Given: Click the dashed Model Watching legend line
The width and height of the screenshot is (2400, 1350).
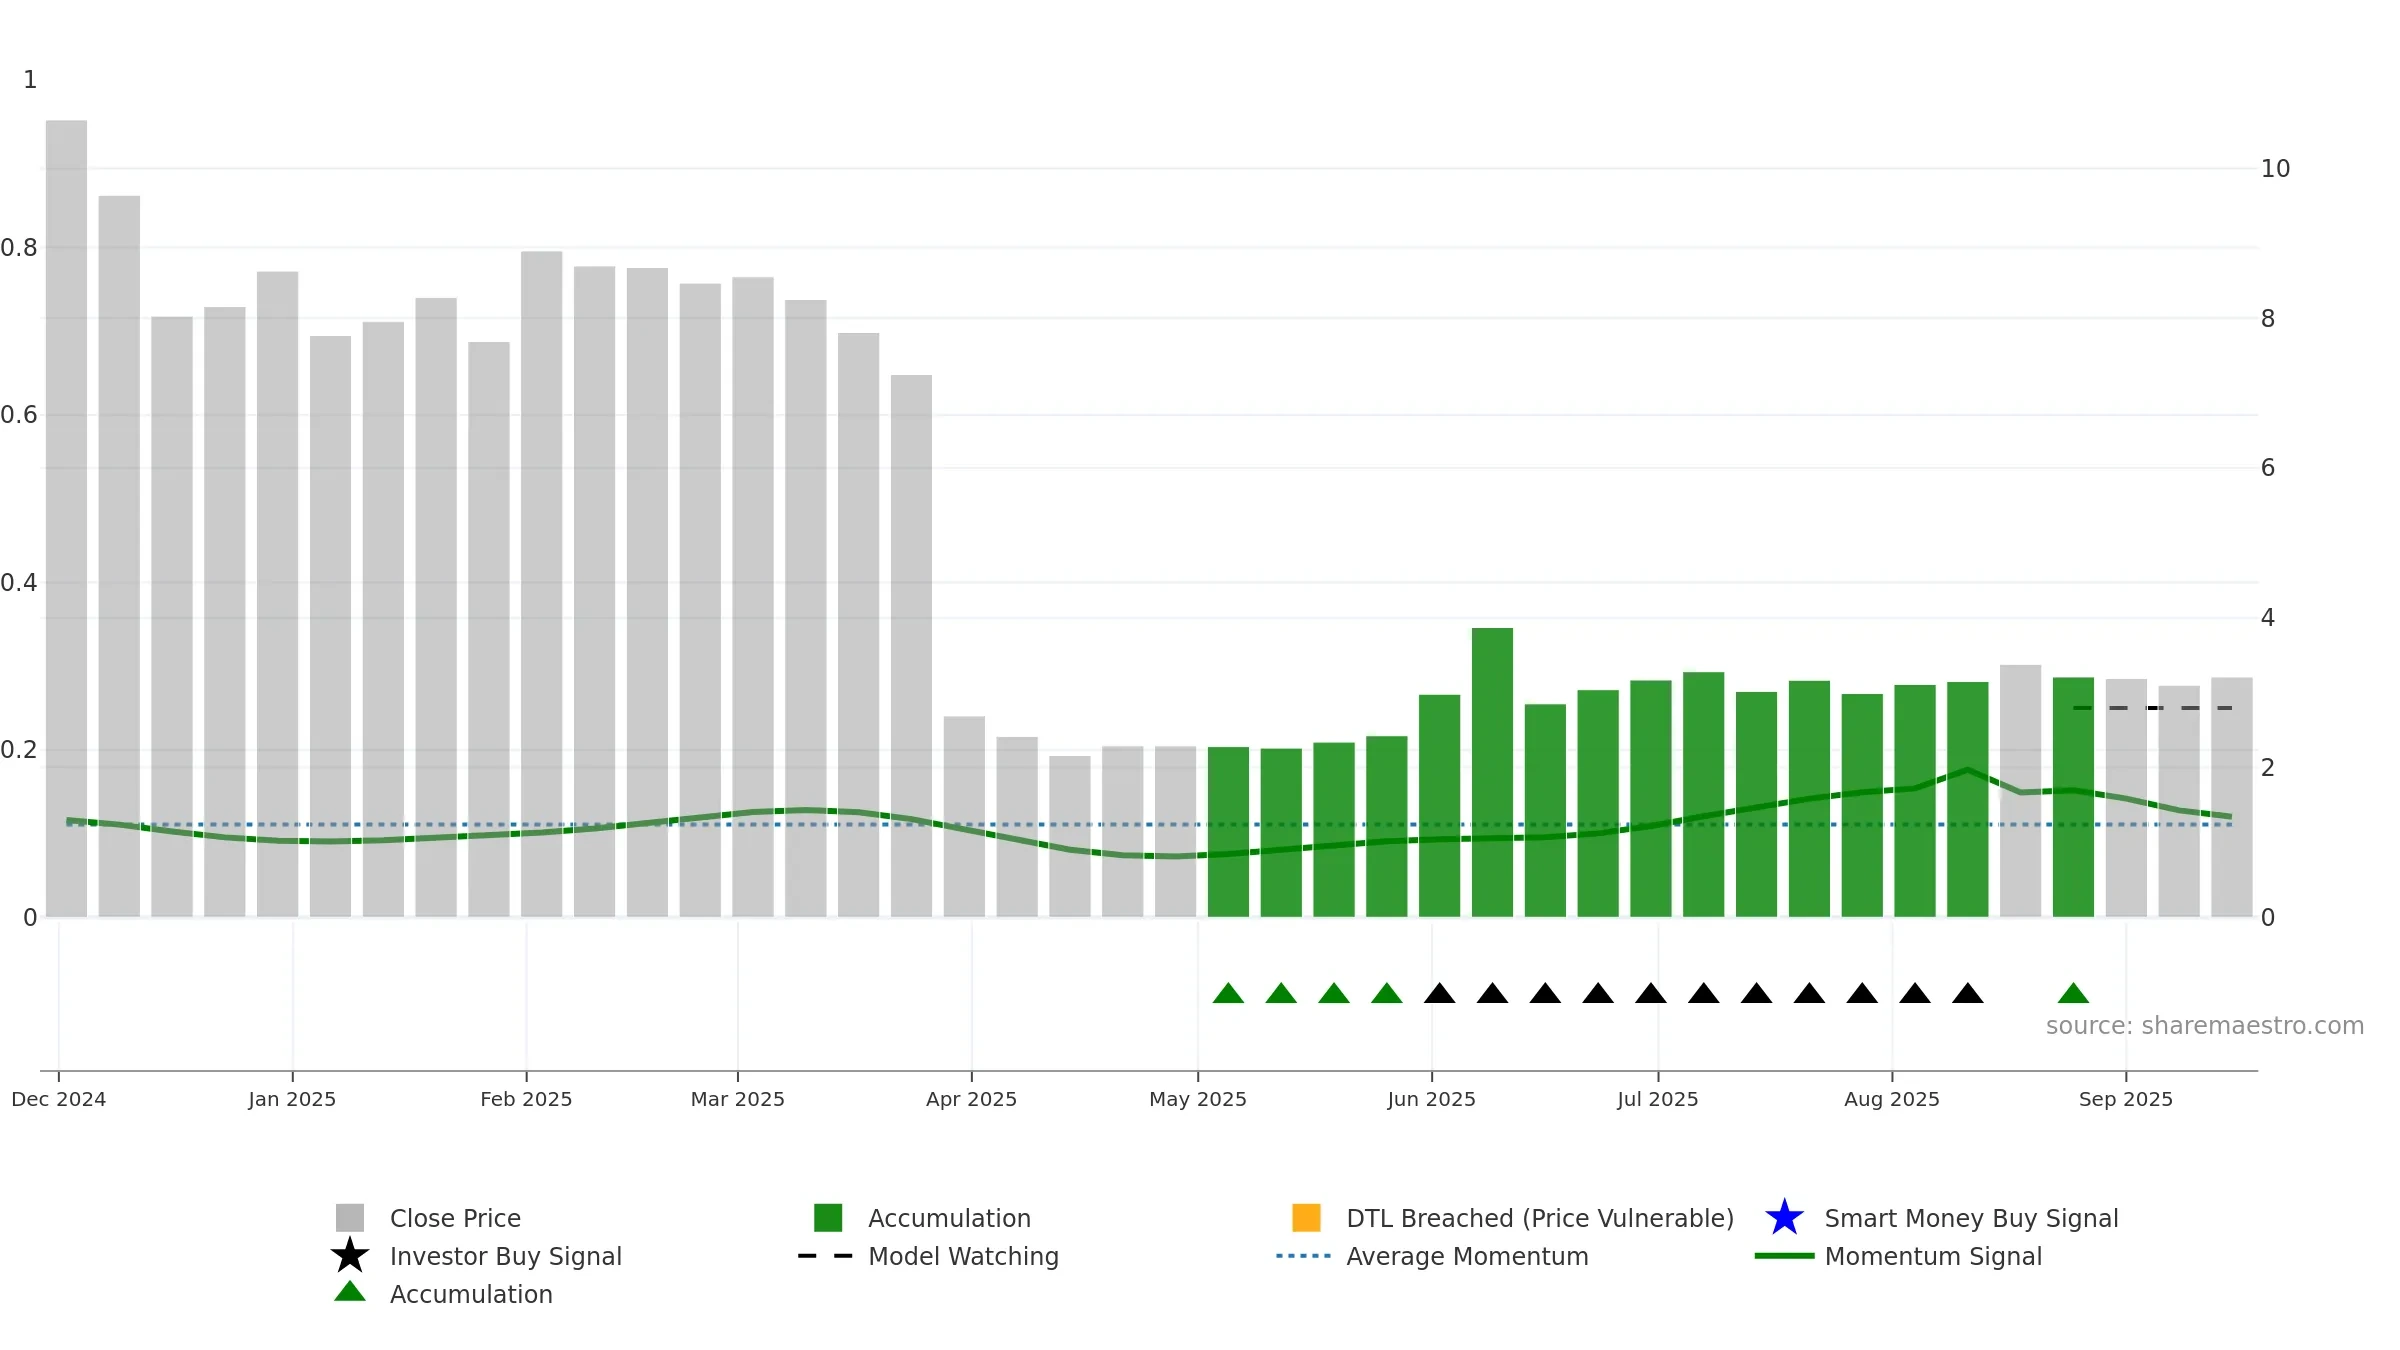Looking at the screenshot, I should point(826,1255).
